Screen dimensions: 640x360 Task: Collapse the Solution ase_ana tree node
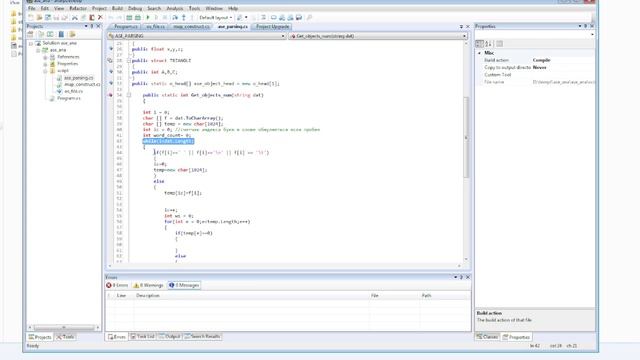pyautogui.click(x=31, y=43)
